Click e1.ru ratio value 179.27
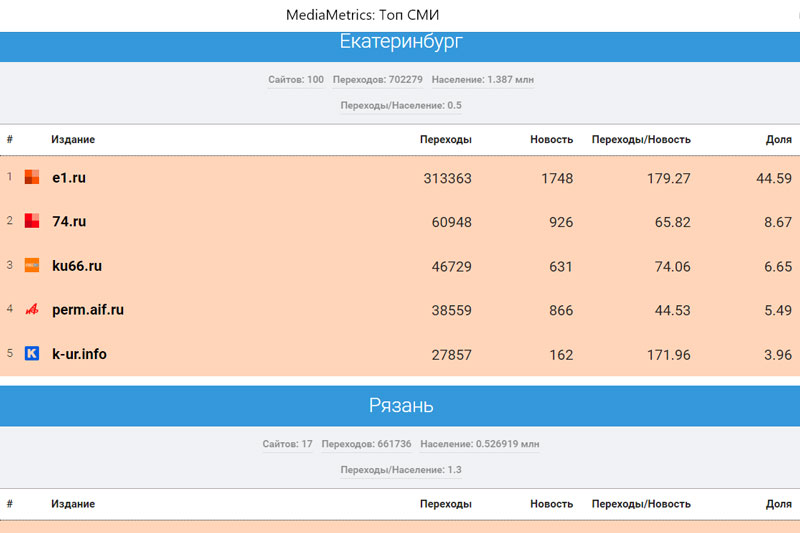 tap(669, 179)
